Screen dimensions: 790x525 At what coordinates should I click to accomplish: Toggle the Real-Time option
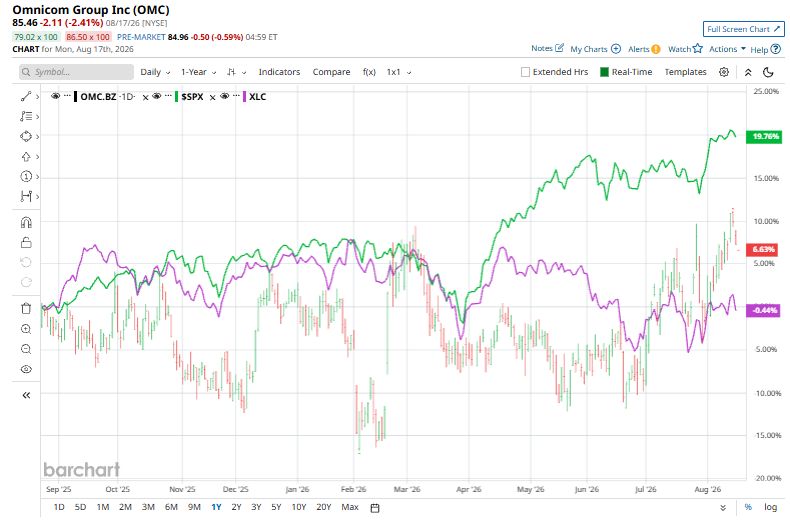[626, 72]
